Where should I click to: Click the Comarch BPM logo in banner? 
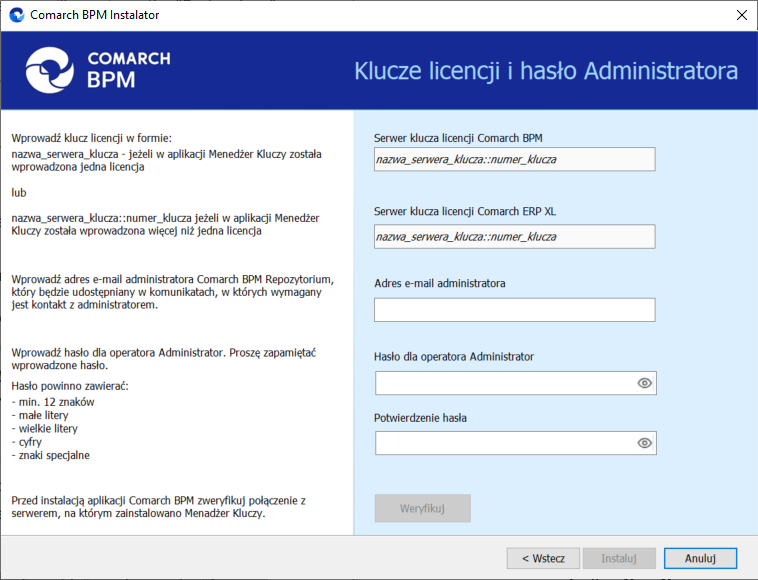pos(98,71)
